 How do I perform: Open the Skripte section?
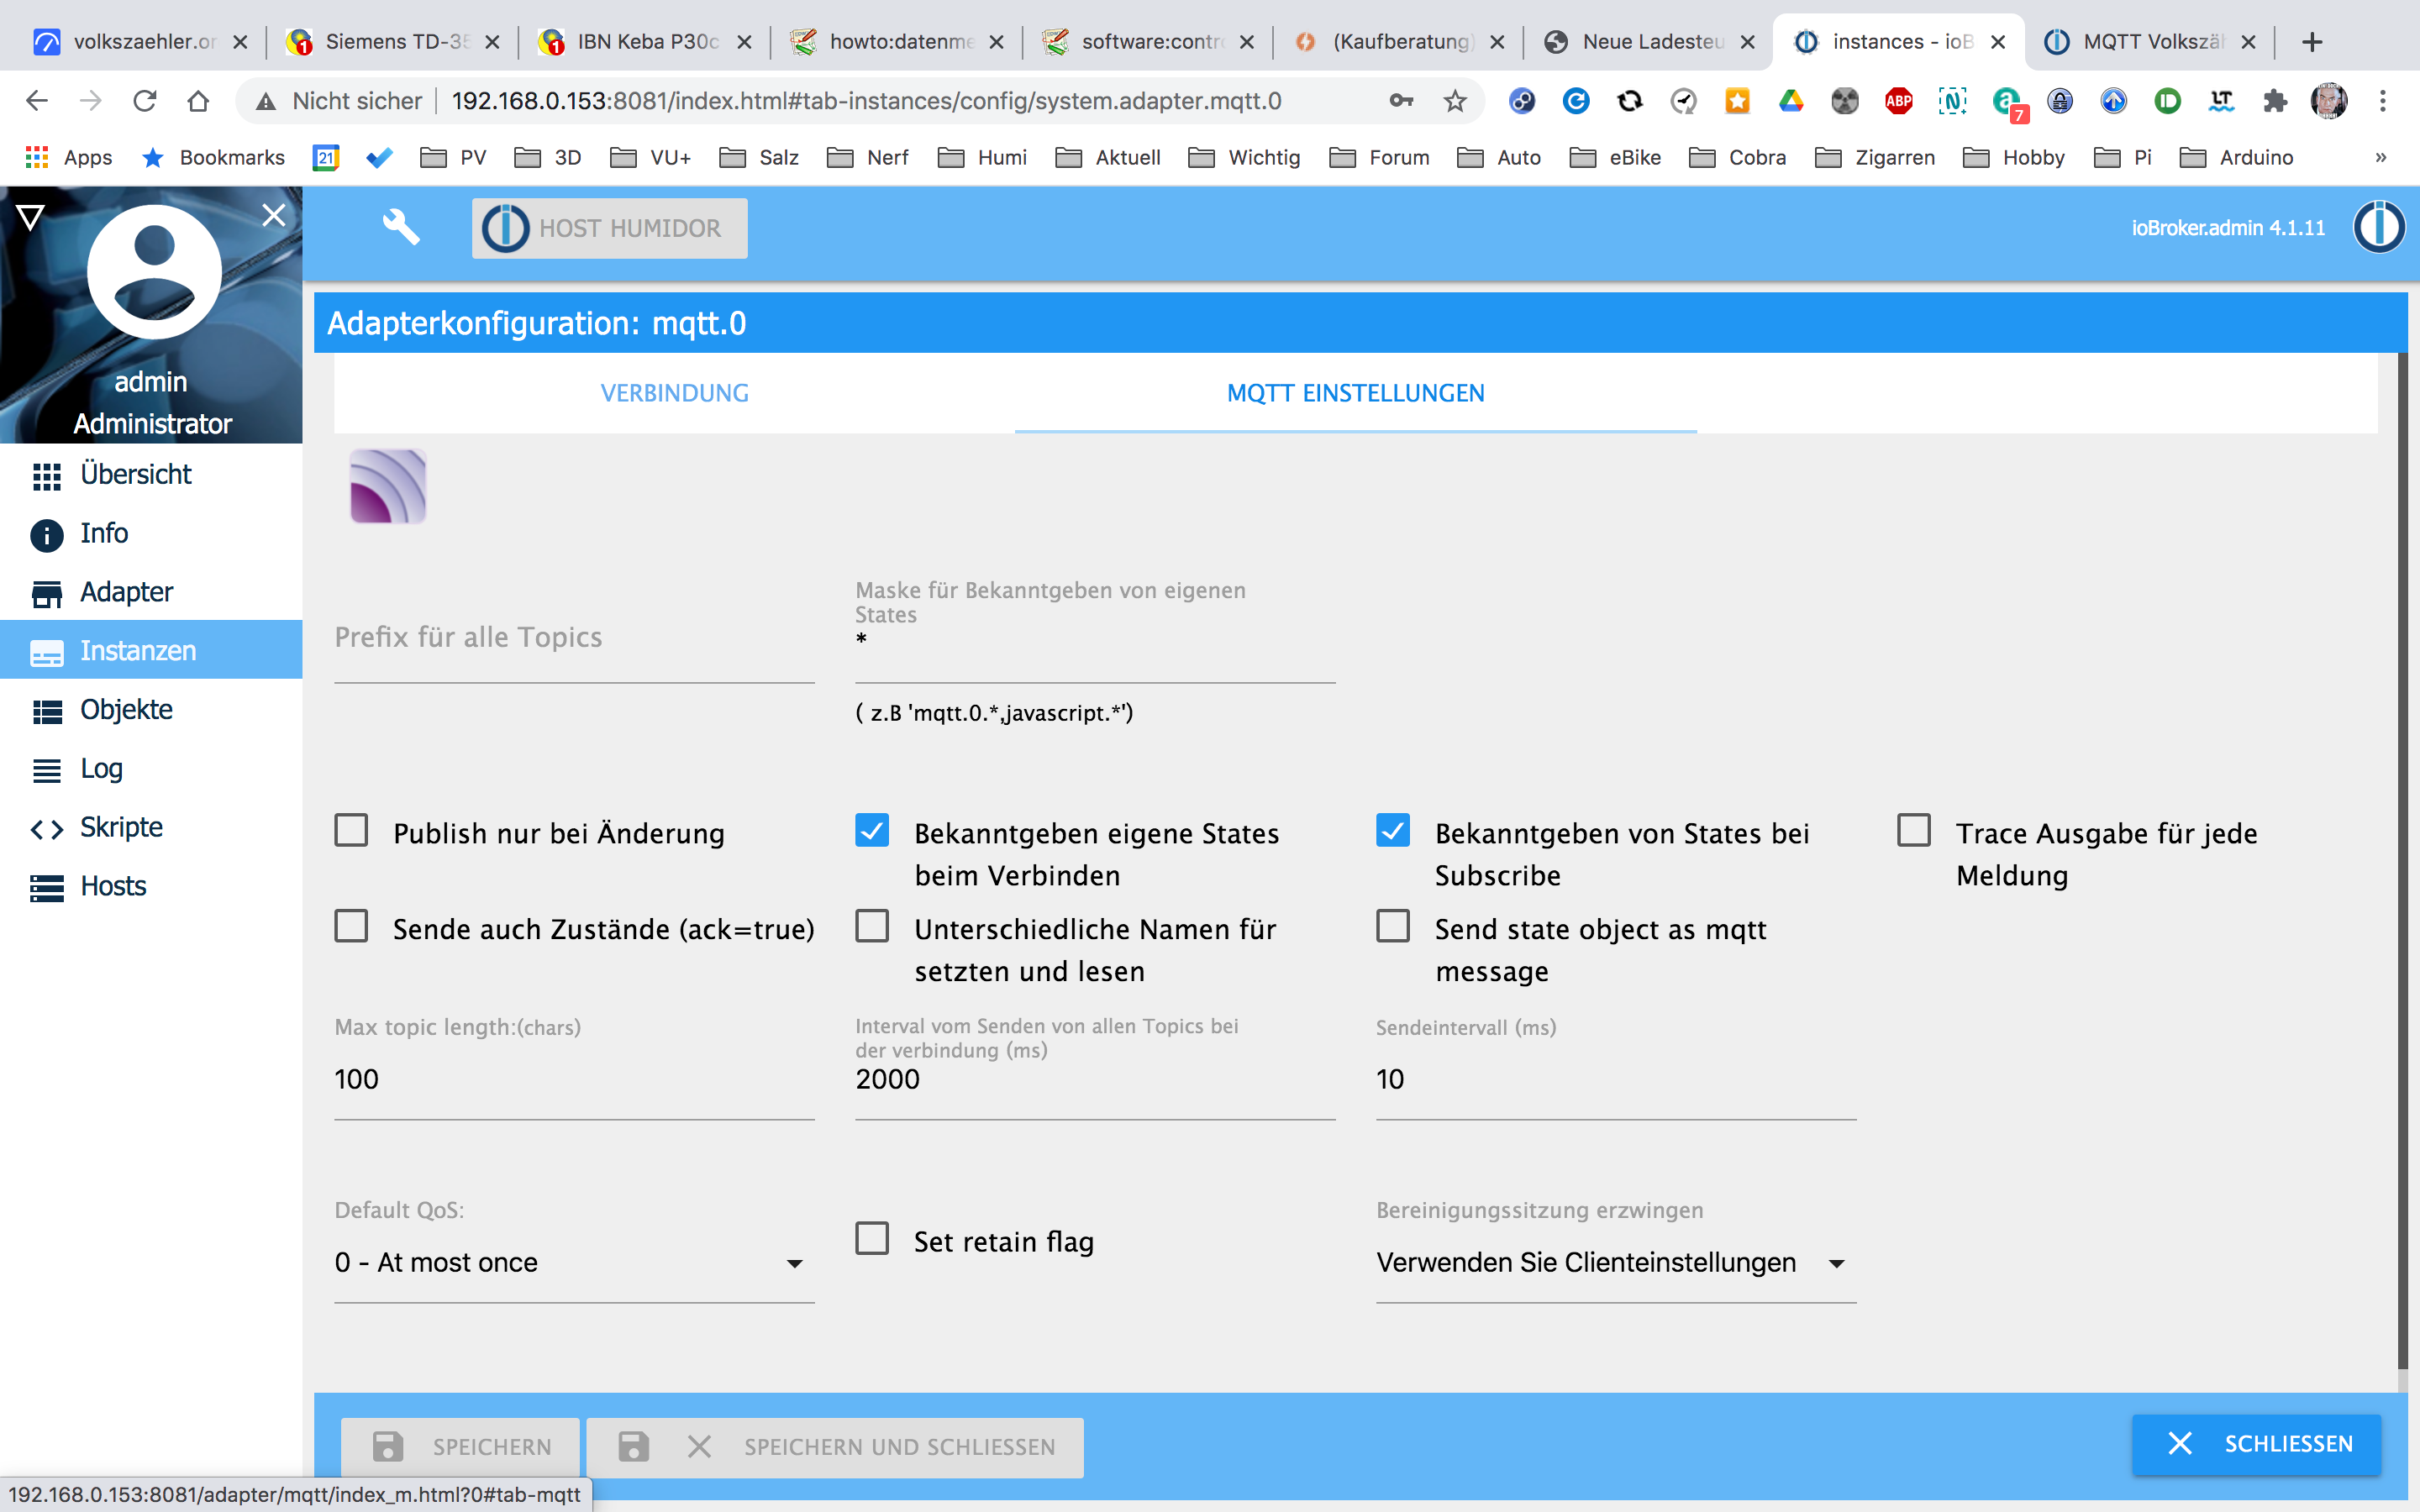pos(151,827)
